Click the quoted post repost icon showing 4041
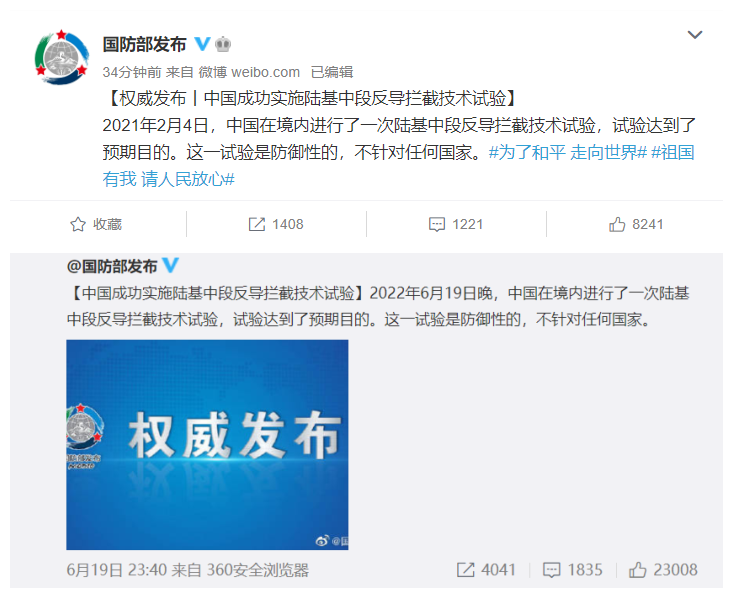Viewport: 733px width, 598px height. [486, 570]
